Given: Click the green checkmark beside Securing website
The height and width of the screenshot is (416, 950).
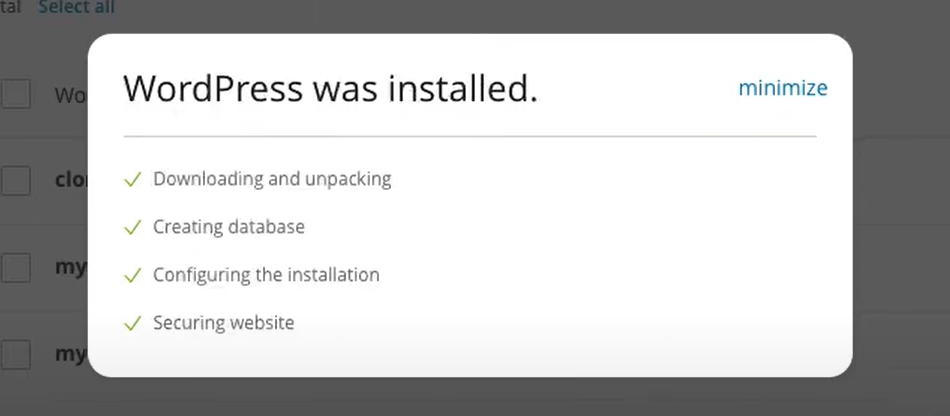Looking at the screenshot, I should point(132,324).
